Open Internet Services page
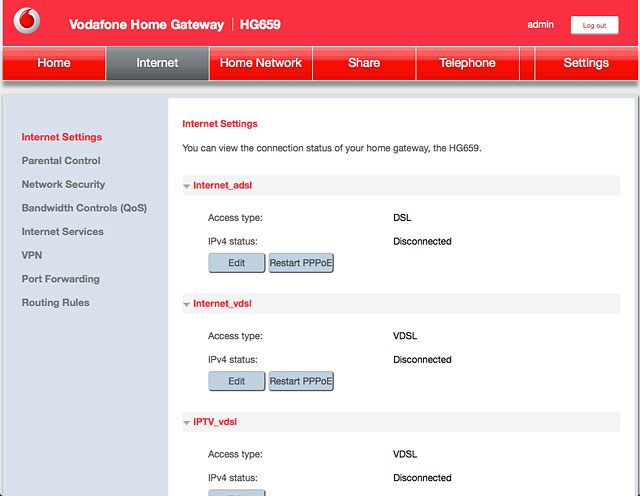Image resolution: width=640 pixels, height=496 pixels. click(62, 232)
